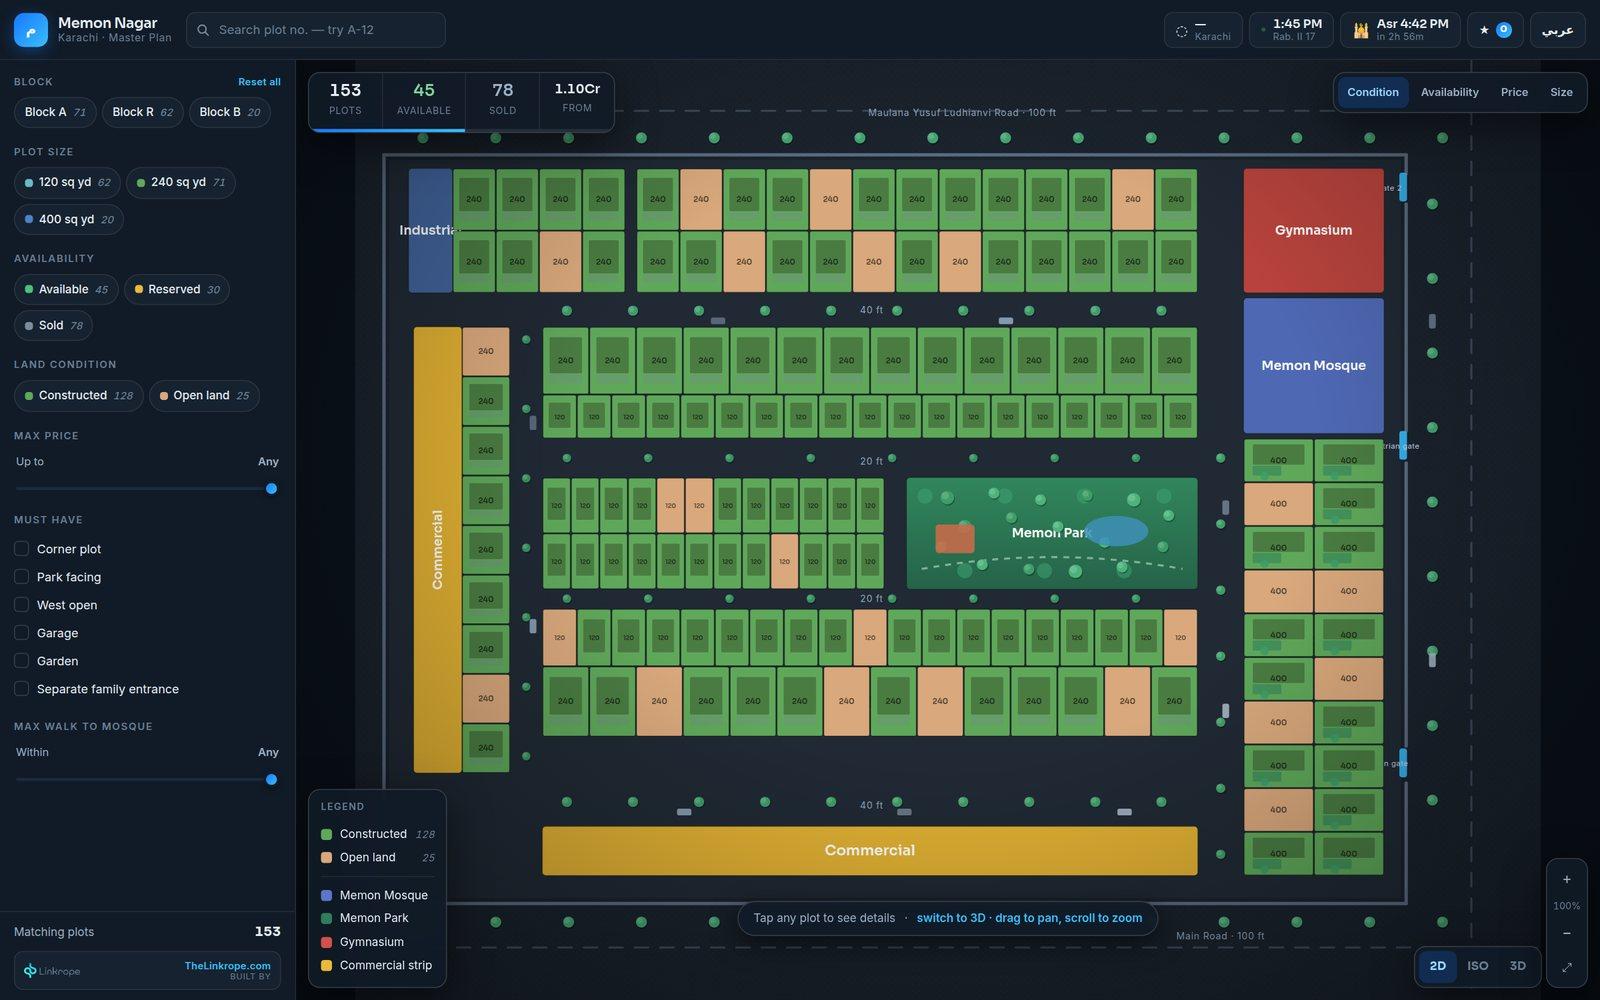Switch to ISO view mode

(1477, 966)
